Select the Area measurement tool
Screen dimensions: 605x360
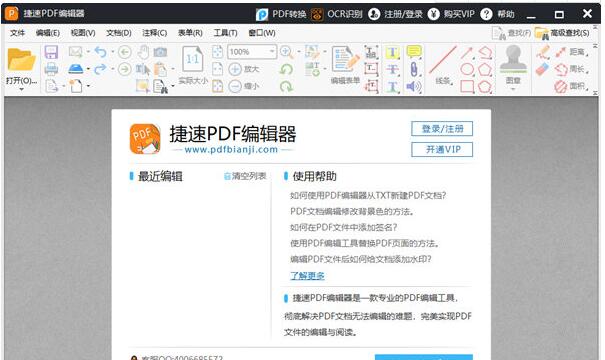tap(571, 86)
